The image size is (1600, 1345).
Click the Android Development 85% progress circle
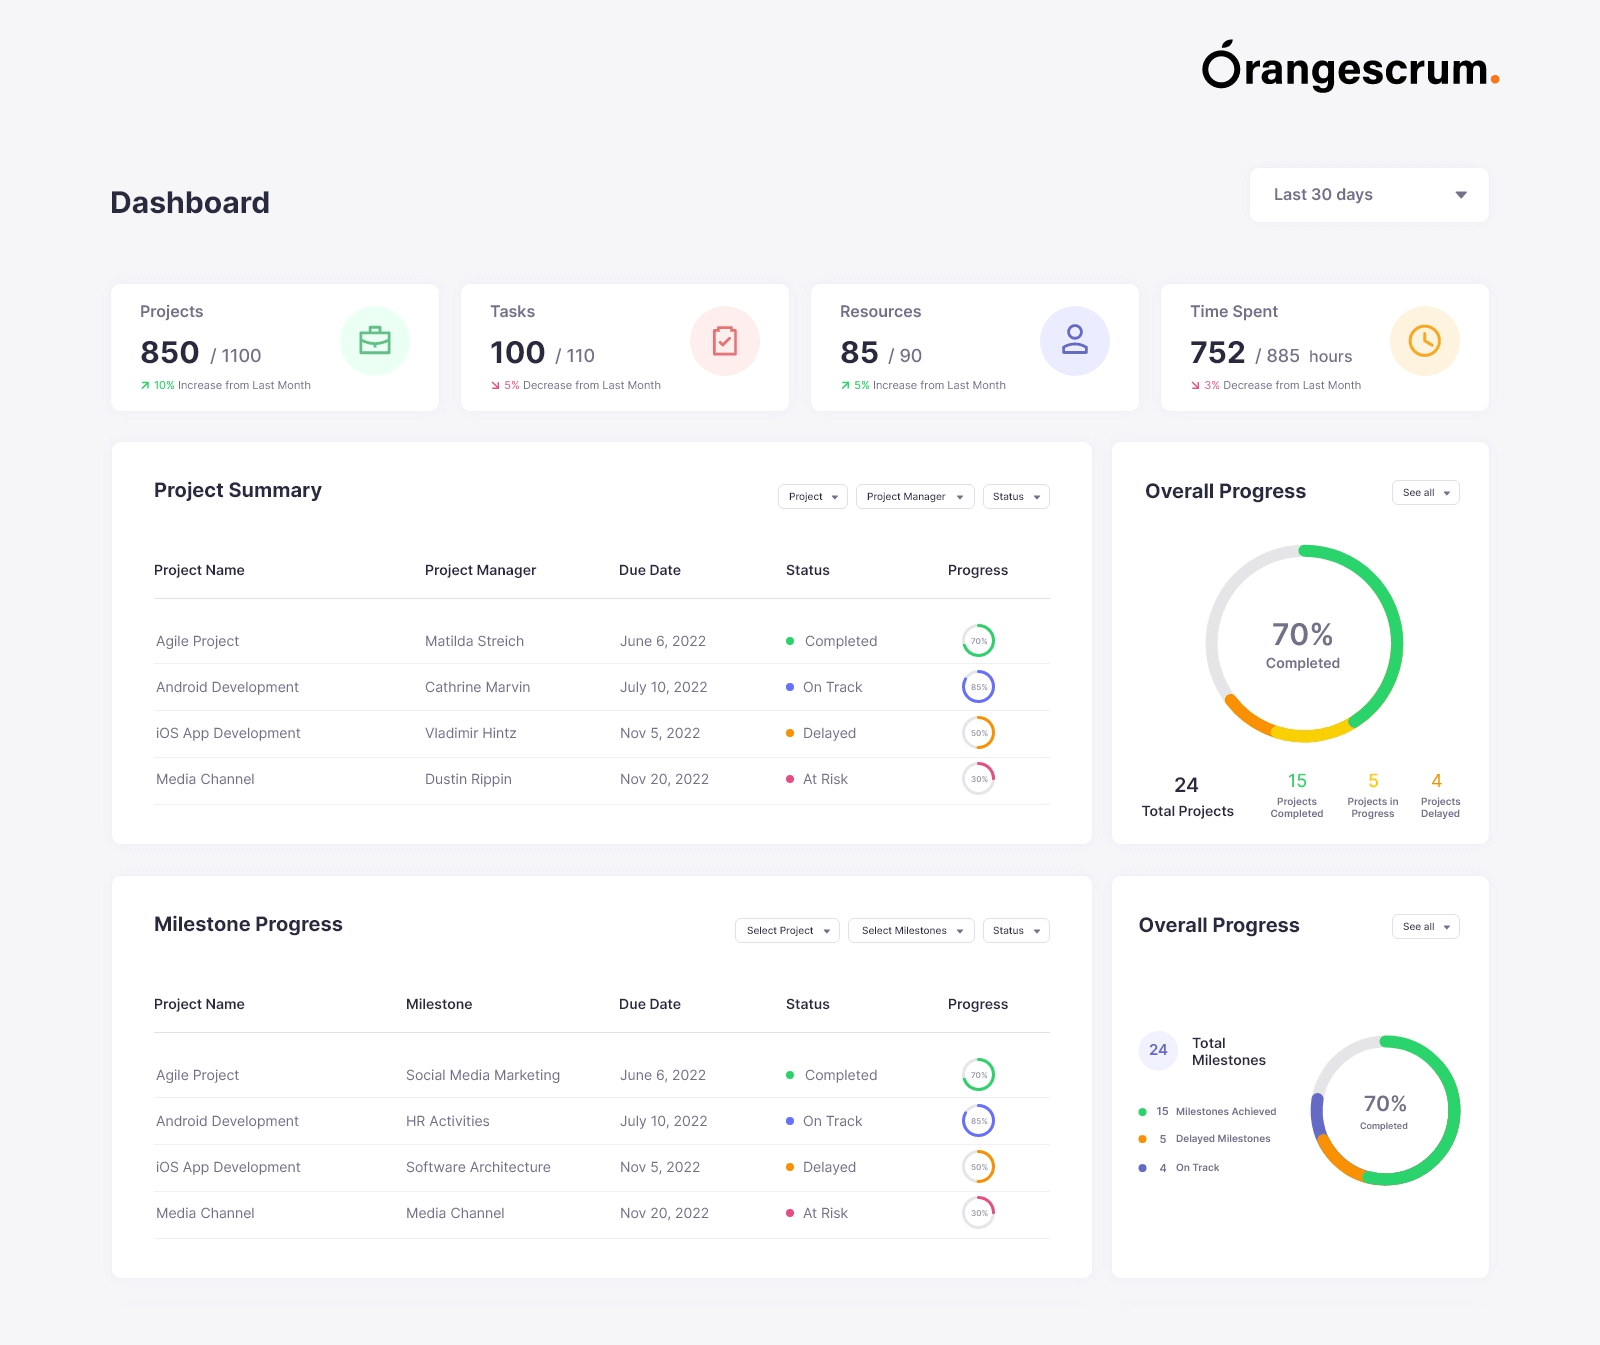(x=978, y=687)
